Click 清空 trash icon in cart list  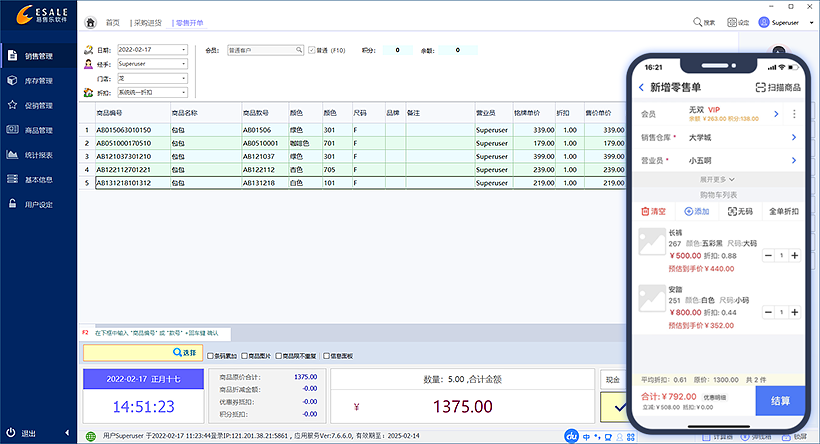point(645,212)
